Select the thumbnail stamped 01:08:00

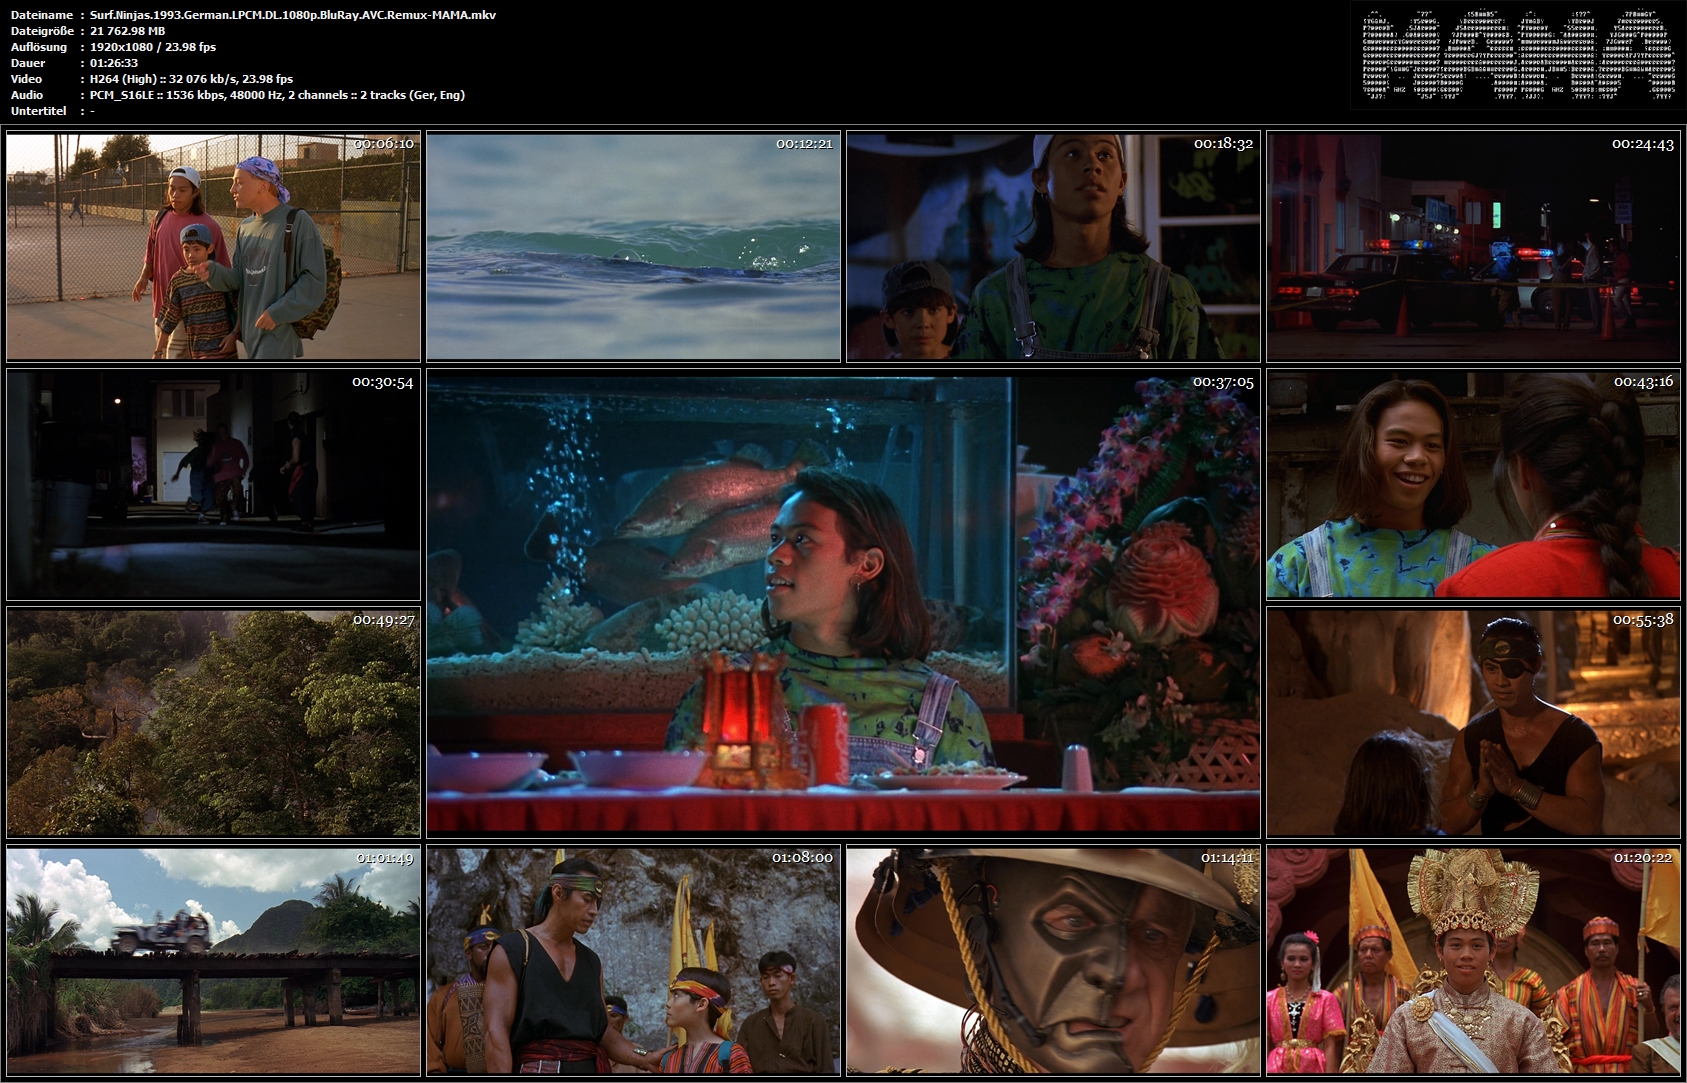pos(633,961)
